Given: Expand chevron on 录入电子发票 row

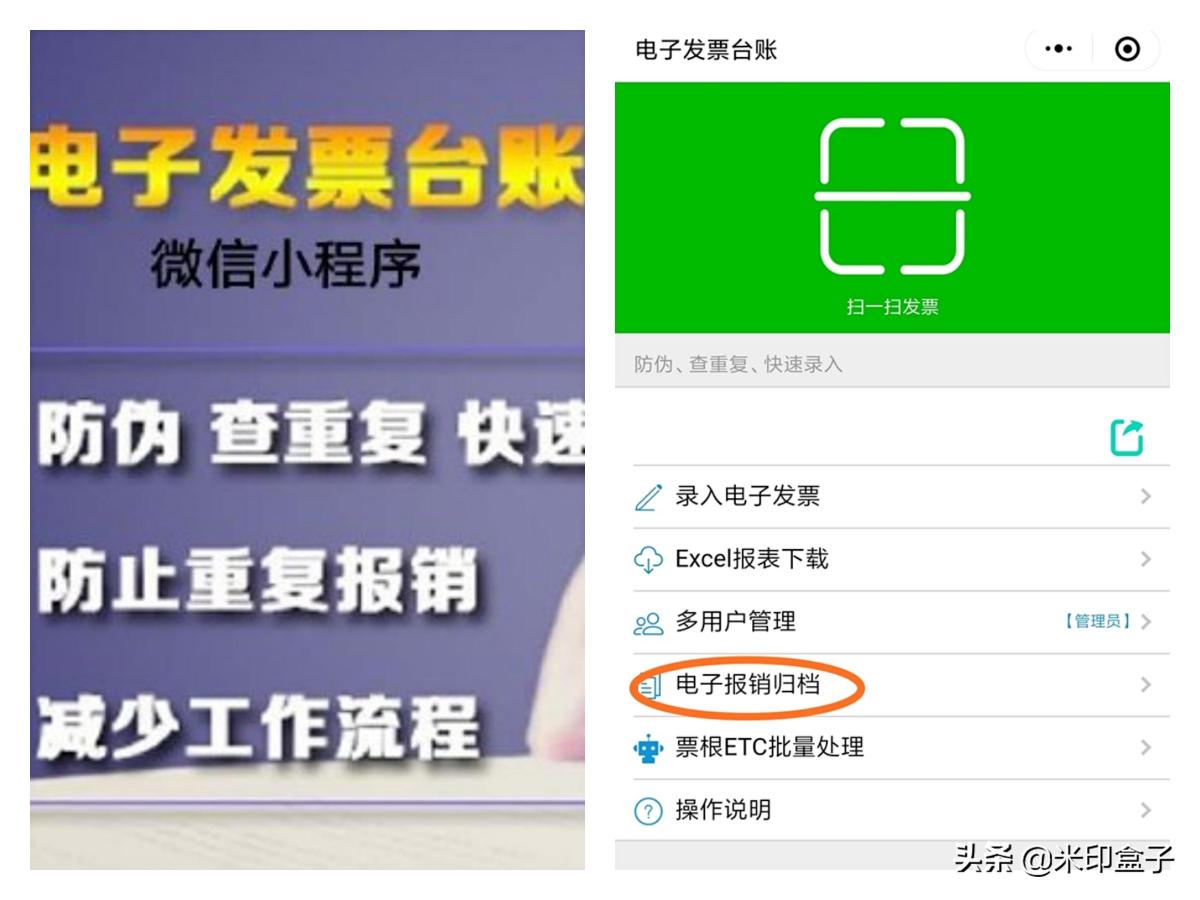Looking at the screenshot, I should pos(1145,496).
